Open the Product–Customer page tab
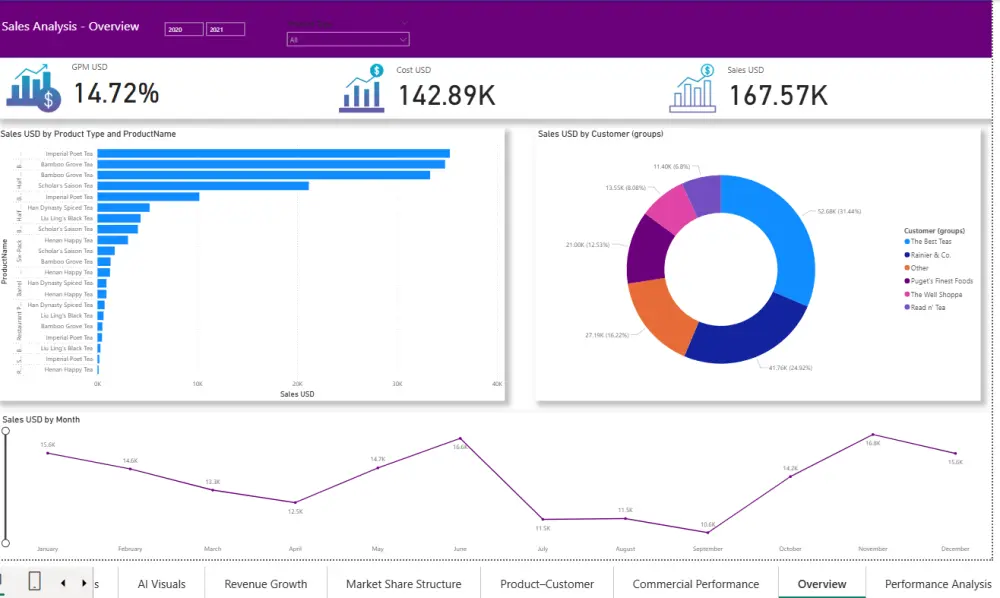Screen dimensions: 1000x598 [x=547, y=584]
